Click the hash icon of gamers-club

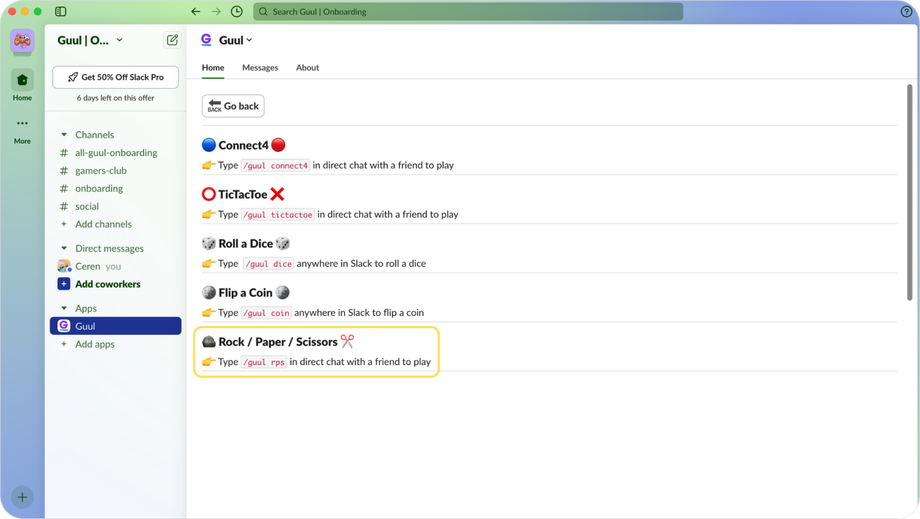(x=64, y=171)
